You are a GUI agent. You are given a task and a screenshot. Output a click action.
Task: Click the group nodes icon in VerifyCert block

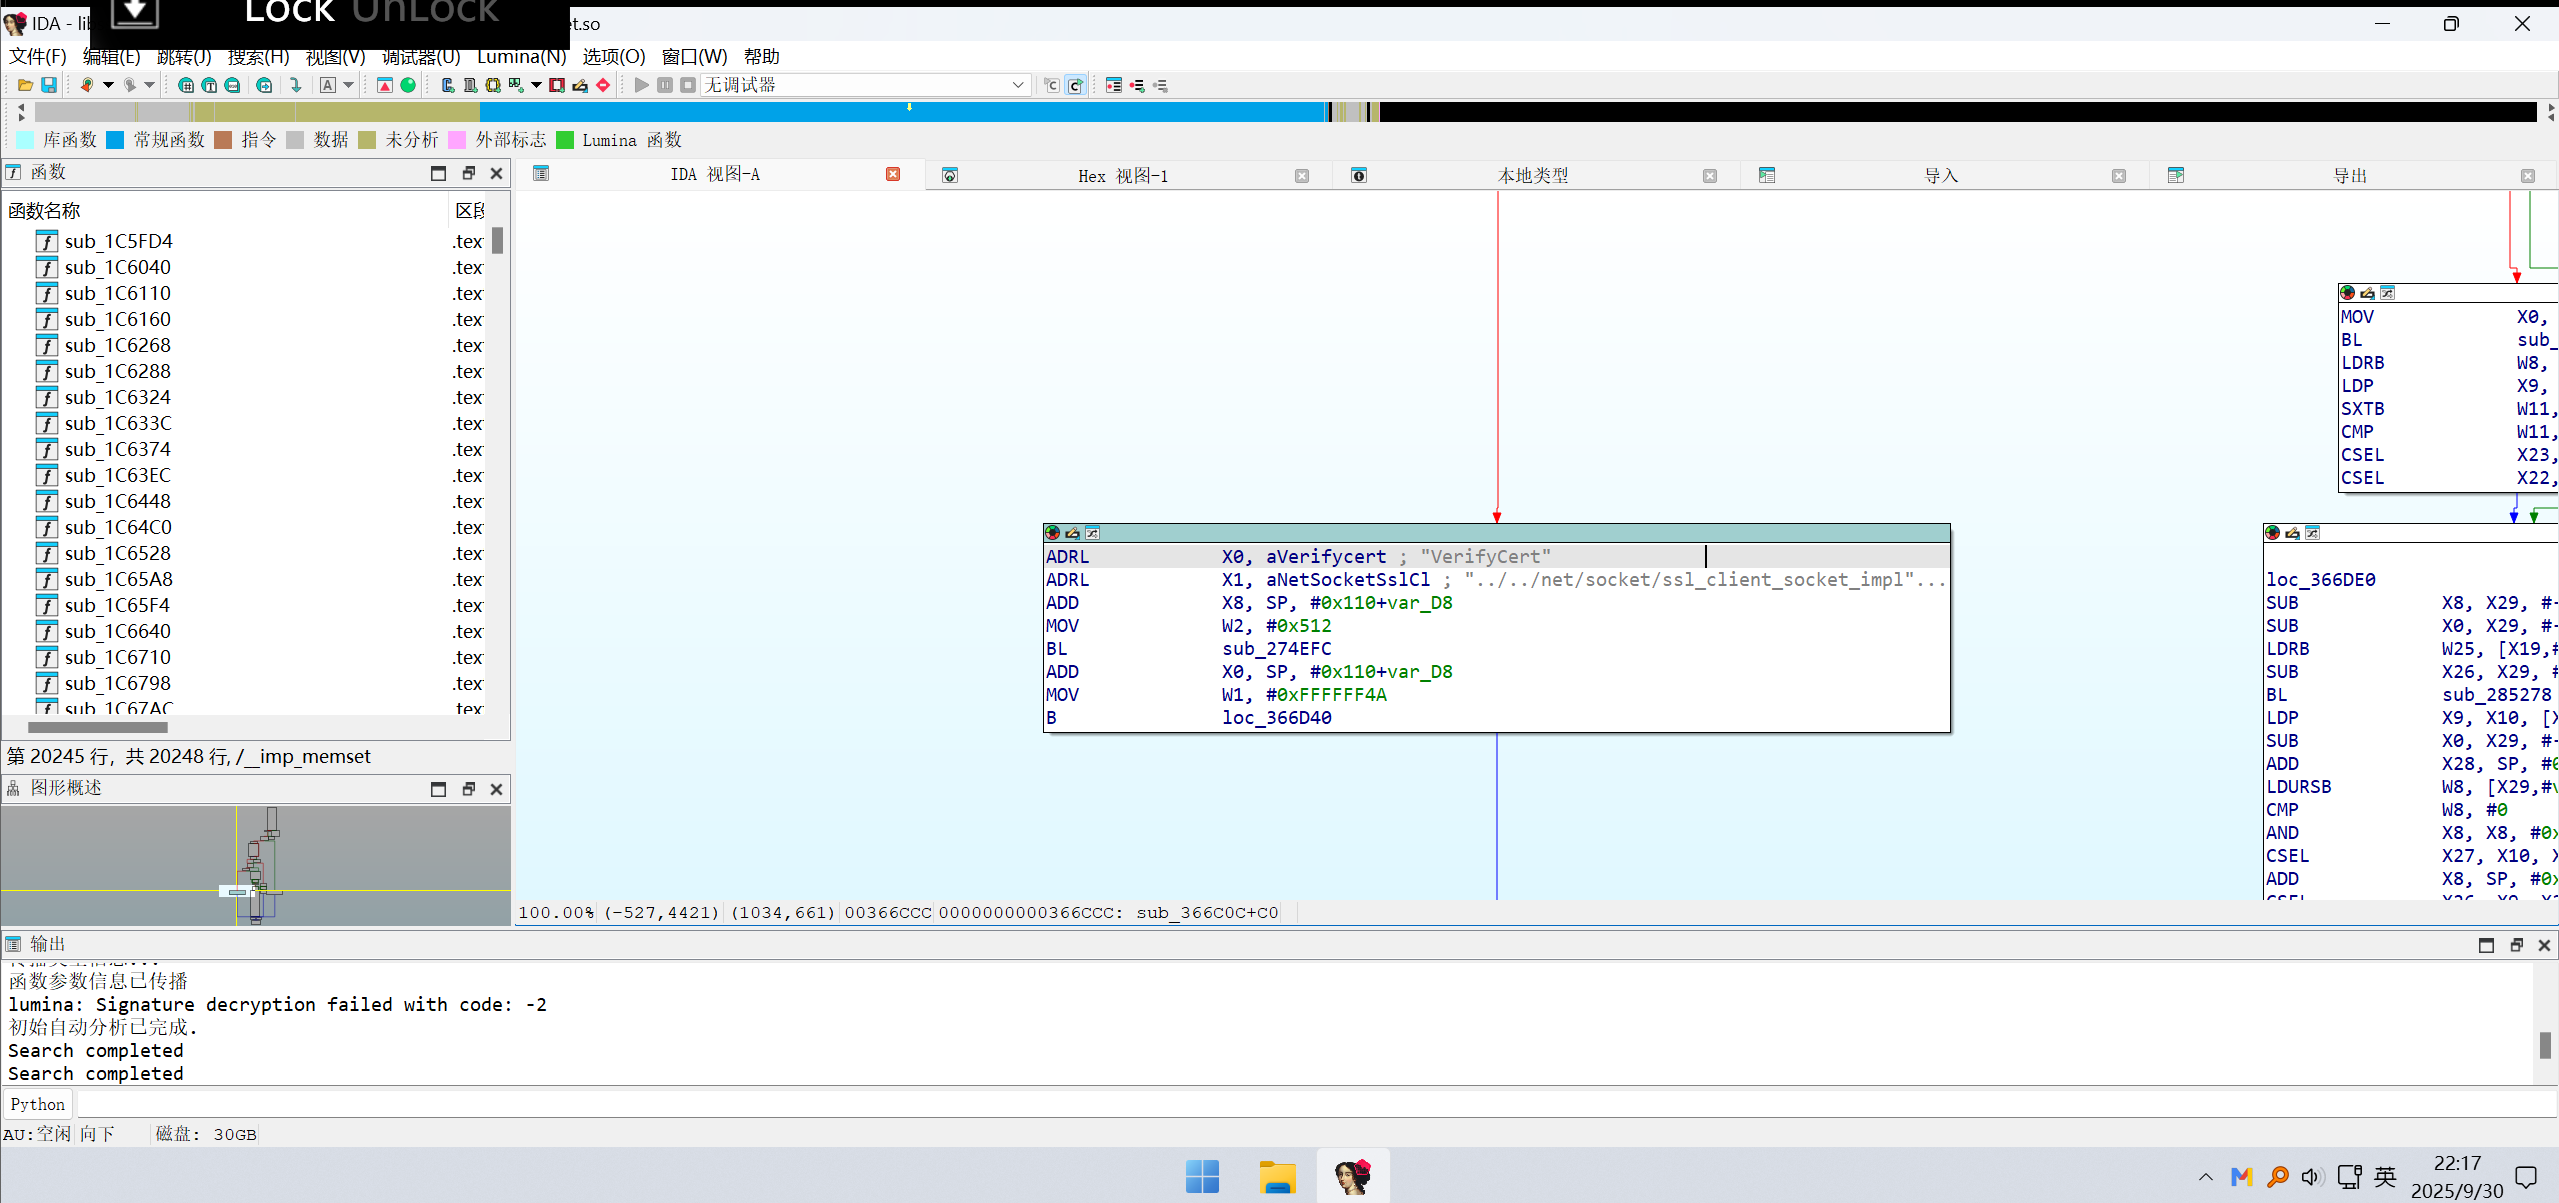pyautogui.click(x=1092, y=533)
